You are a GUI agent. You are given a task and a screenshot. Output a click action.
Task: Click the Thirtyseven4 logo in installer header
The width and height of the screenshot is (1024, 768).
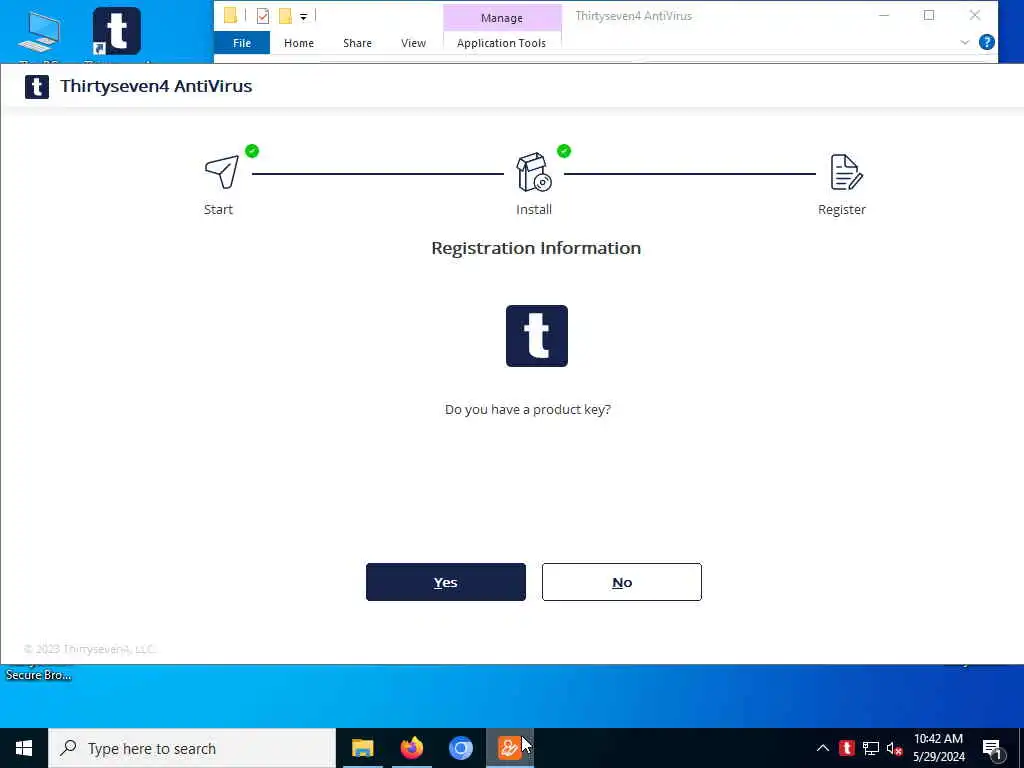[37, 86]
